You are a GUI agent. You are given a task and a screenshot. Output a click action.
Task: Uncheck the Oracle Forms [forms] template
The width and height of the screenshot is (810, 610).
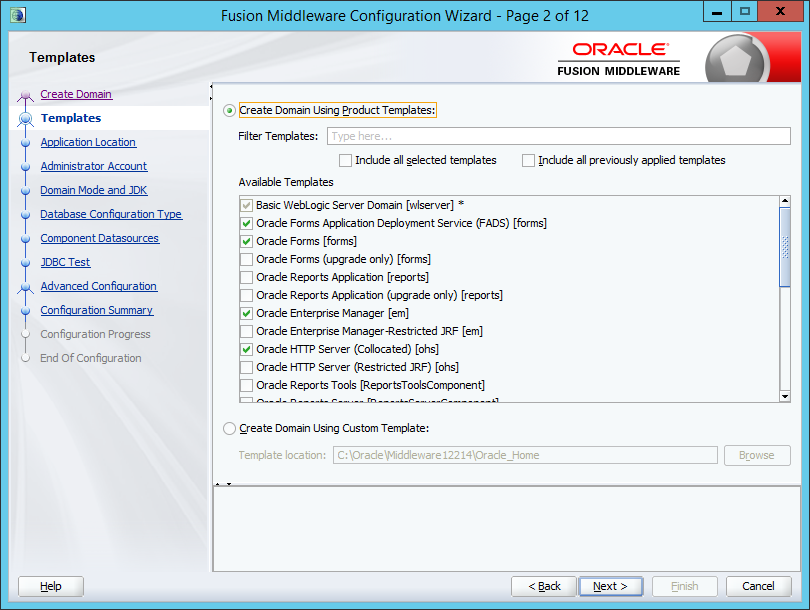246,241
